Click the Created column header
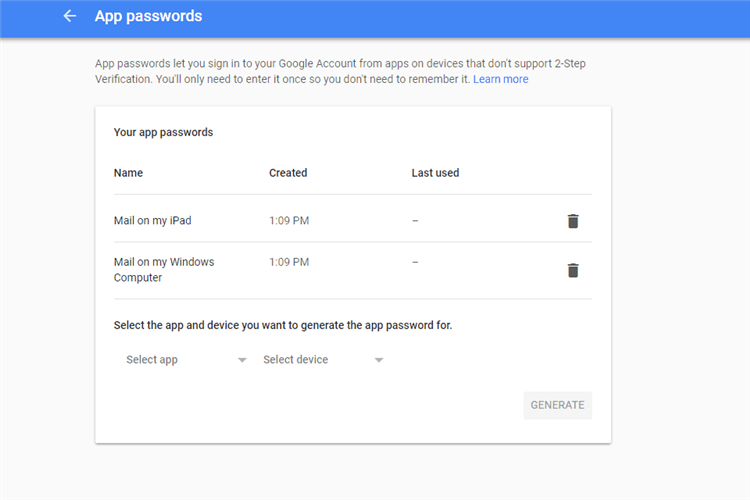Screen dimensions: 750x500 (288, 173)
